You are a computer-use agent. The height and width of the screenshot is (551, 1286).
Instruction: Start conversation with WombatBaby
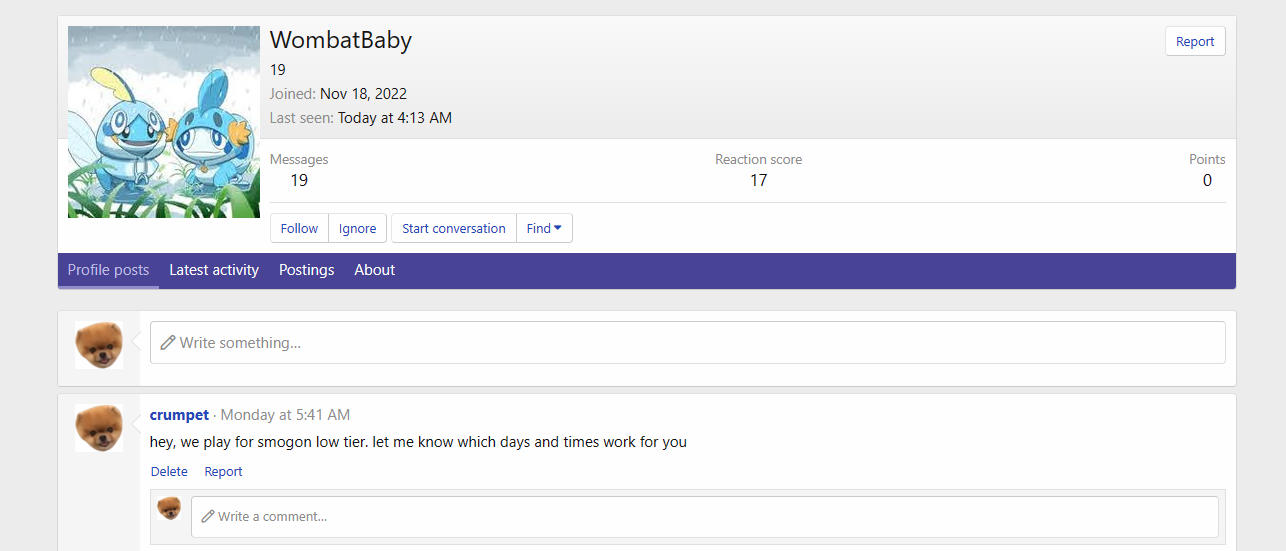[x=453, y=228]
